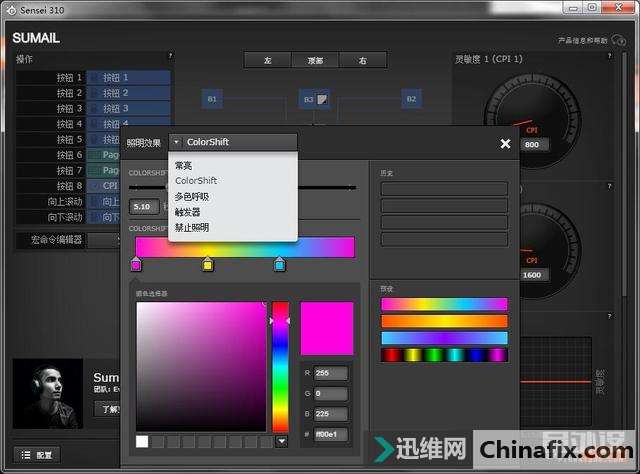
Task: Click the 按钮 8 row label
Action: pos(69,186)
